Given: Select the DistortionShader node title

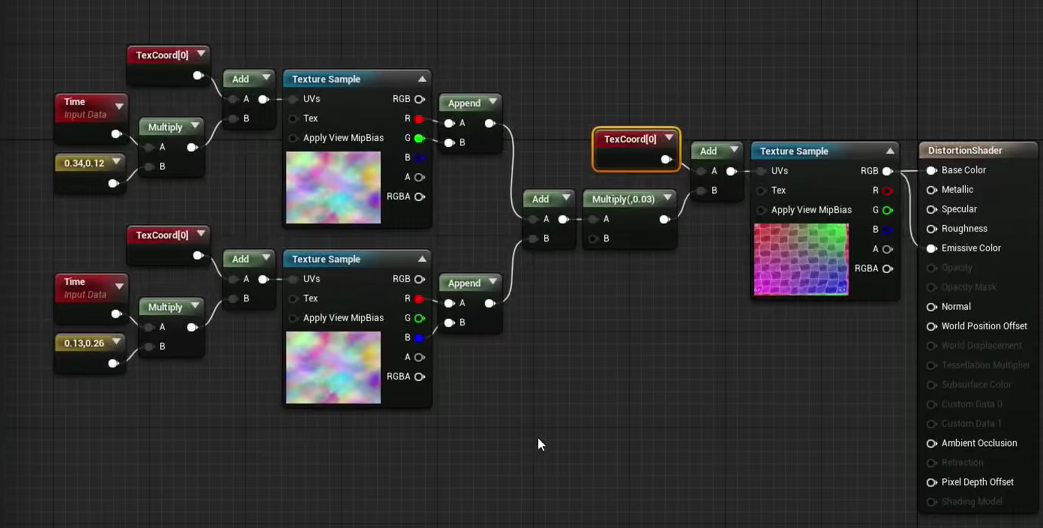Looking at the screenshot, I should 965,151.
